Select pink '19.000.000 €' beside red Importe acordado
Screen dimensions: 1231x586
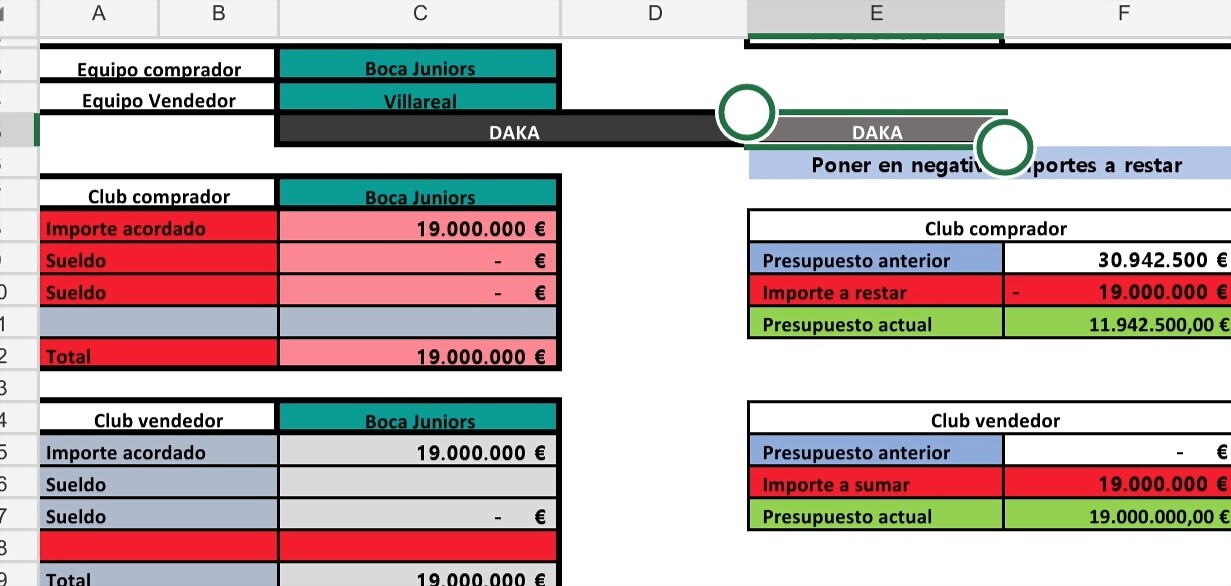(x=418, y=227)
